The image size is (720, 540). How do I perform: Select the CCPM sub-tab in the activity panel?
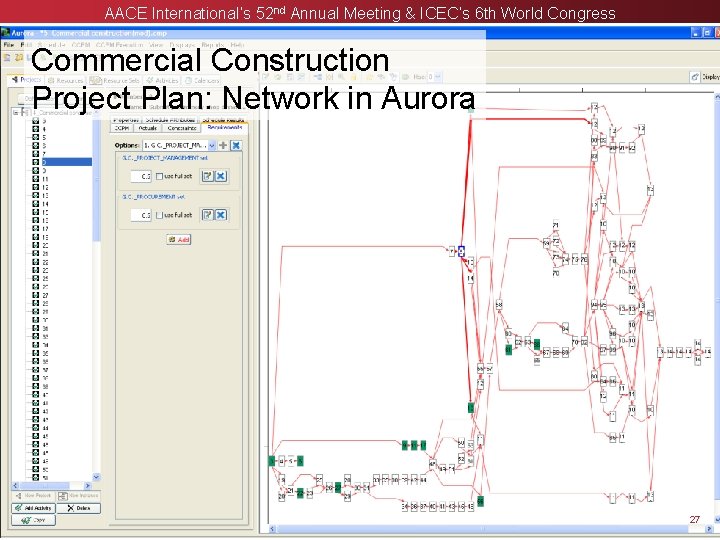coord(122,128)
